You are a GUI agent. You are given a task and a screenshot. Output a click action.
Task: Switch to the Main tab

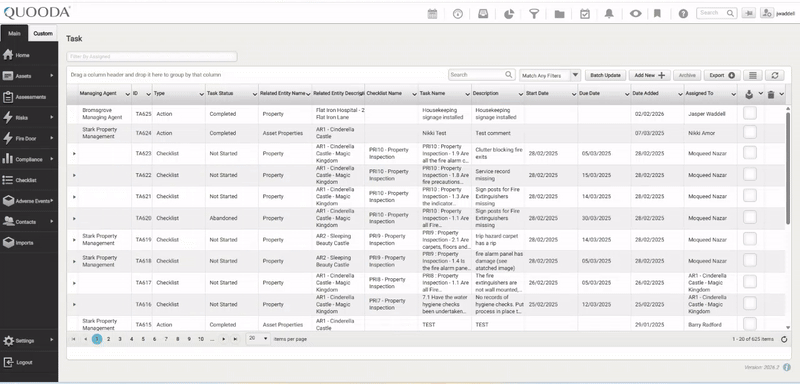(14, 34)
